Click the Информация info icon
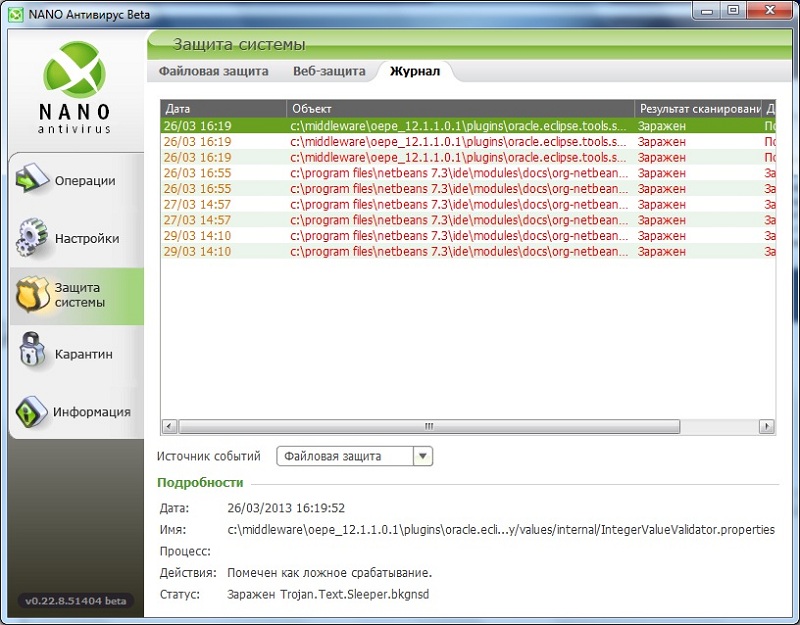The image size is (800, 625). point(32,411)
